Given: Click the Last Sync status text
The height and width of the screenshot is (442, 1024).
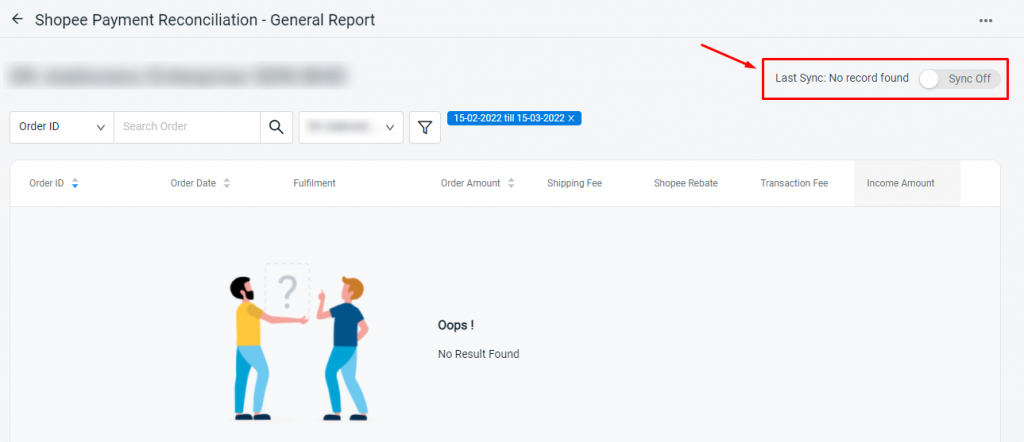Looking at the screenshot, I should [x=842, y=78].
